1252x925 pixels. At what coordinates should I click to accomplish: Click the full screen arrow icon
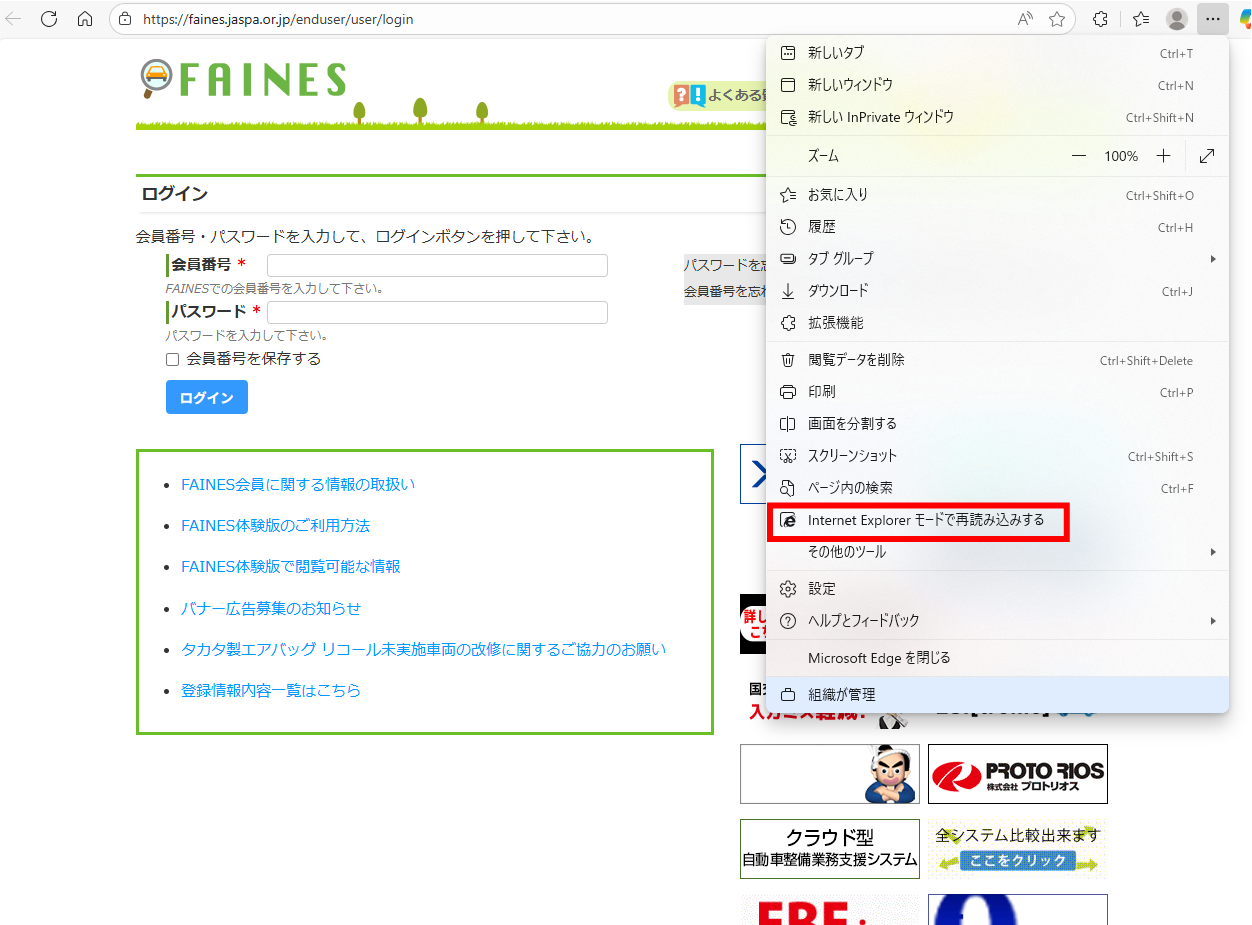click(1207, 156)
